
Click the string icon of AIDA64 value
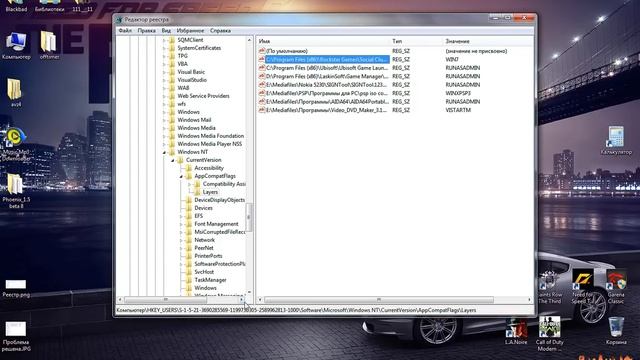[x=262, y=102]
